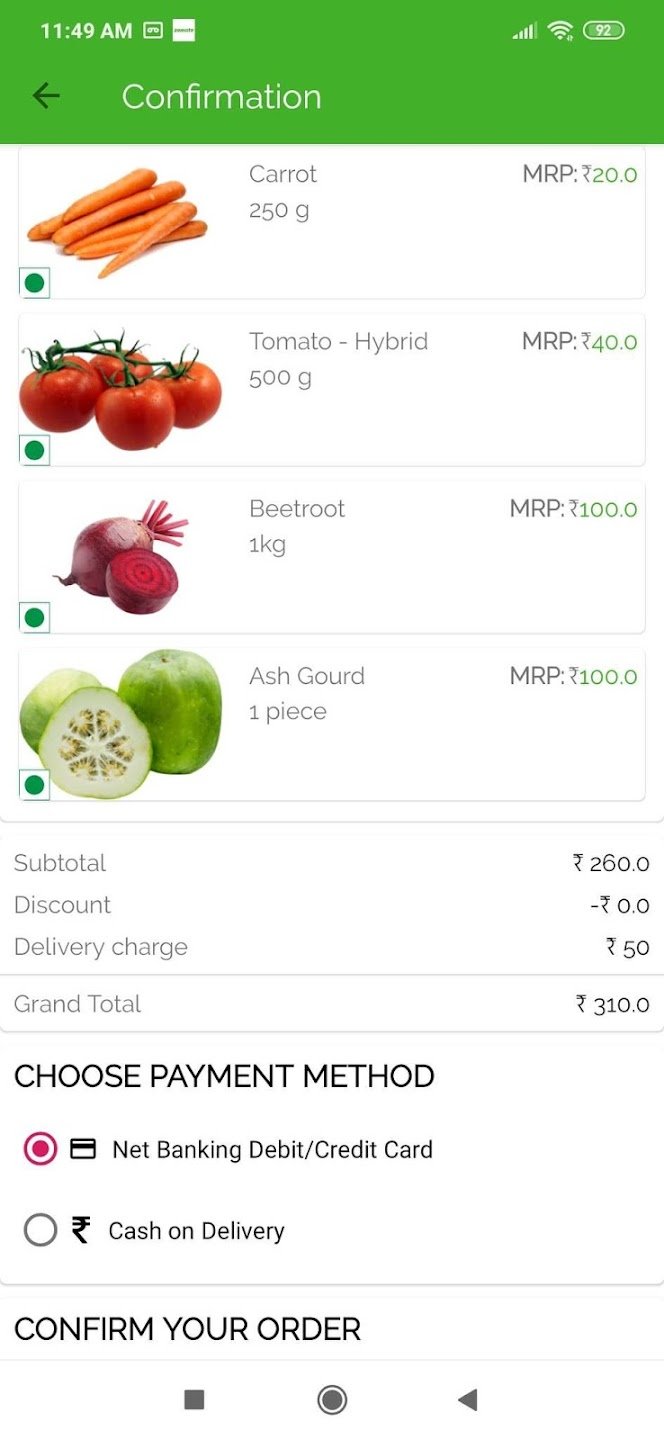Tap the Ash Gourd MRP price
Screen dimensions: 664x1440
573,676
